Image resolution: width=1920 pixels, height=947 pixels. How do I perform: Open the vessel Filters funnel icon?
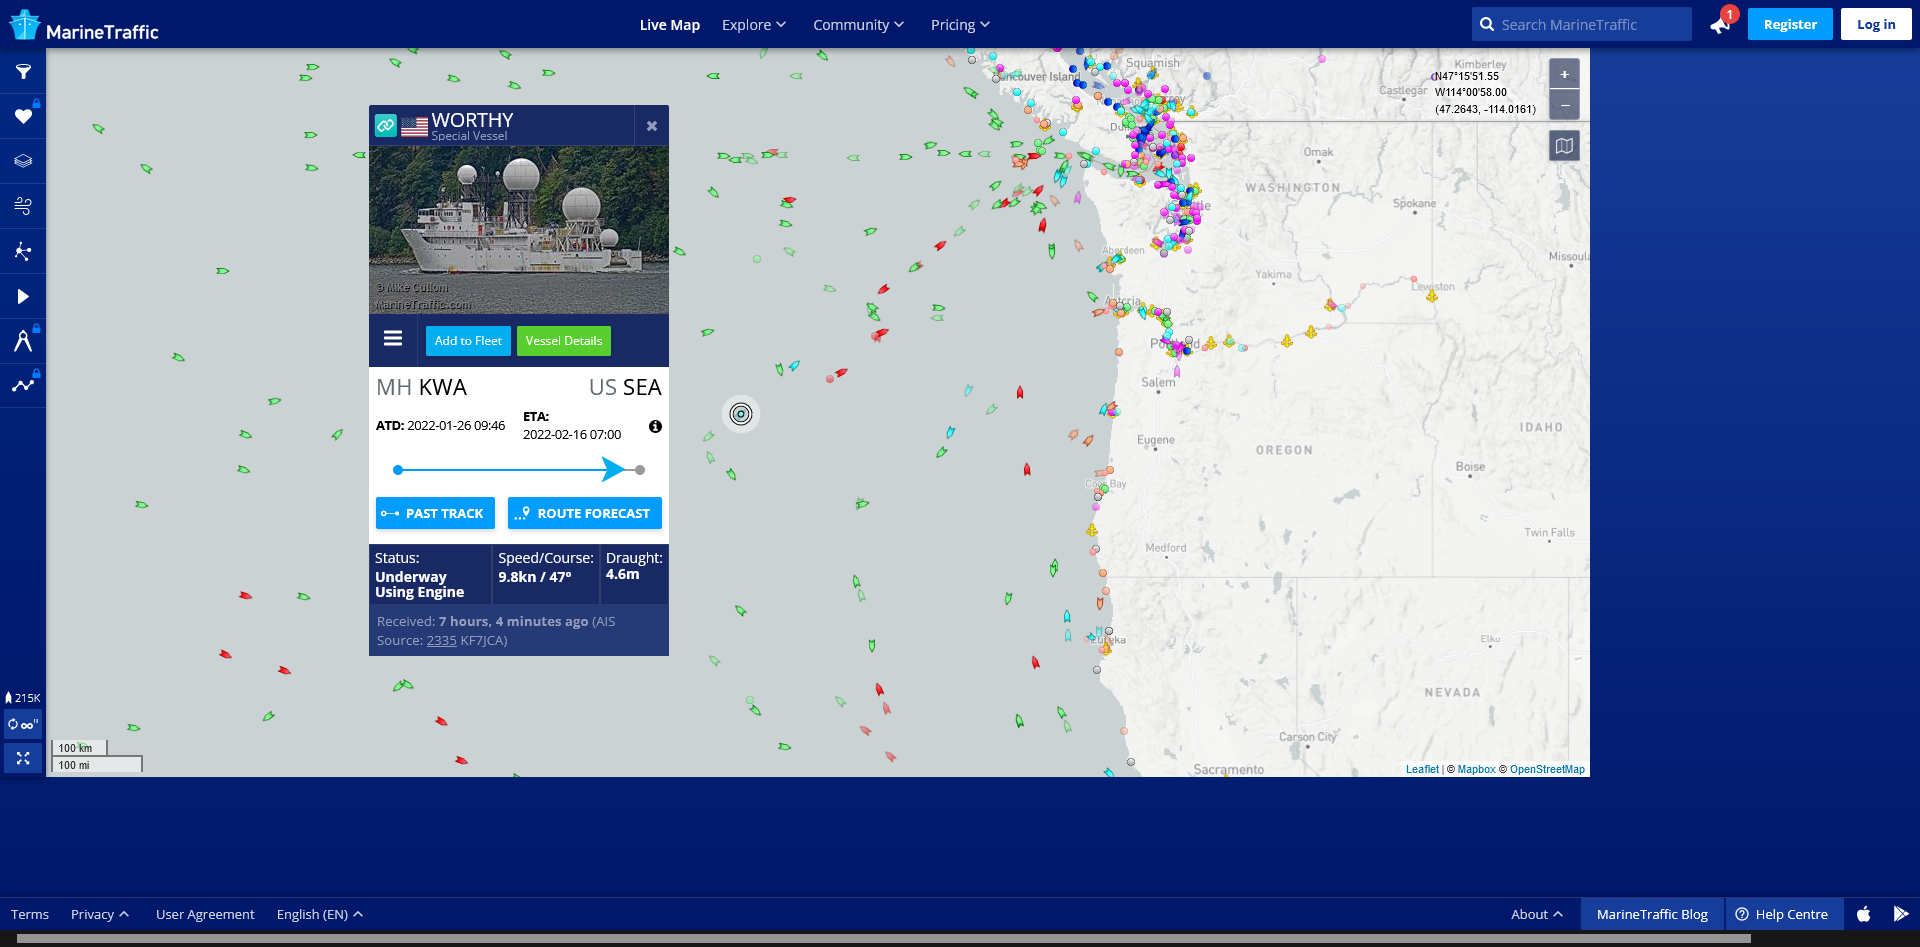[x=23, y=72]
